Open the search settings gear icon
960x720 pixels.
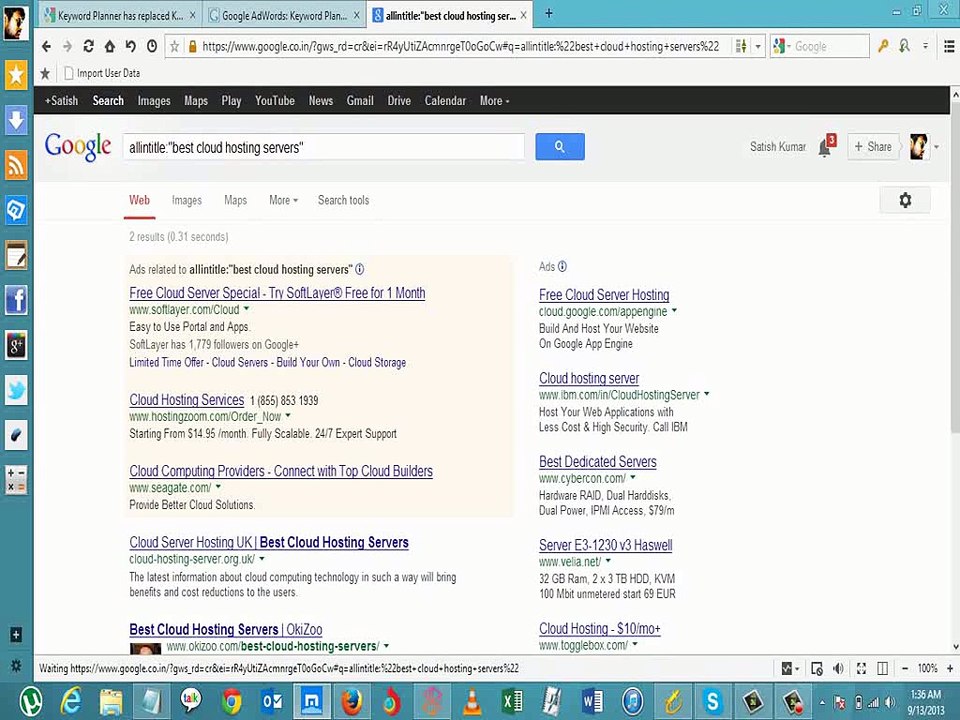coord(905,200)
